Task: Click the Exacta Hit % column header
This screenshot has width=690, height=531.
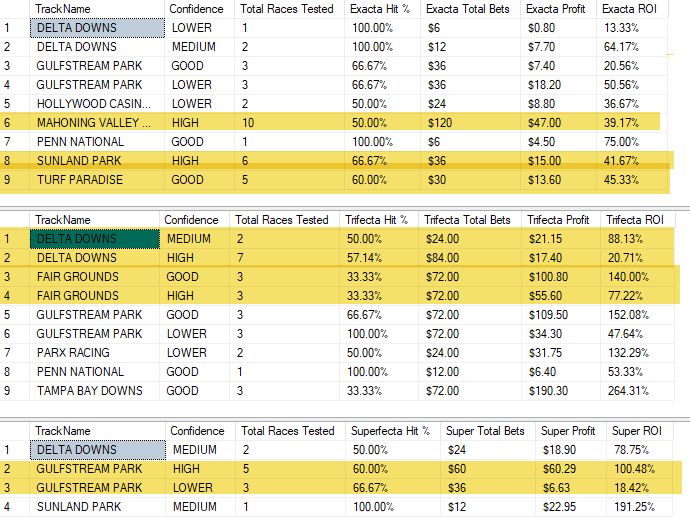Action: pos(382,9)
